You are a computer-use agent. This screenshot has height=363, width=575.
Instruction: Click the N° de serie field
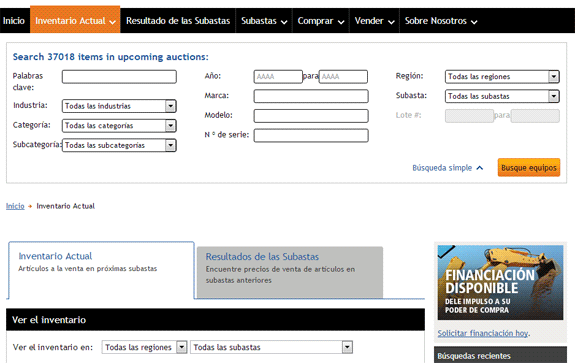point(311,135)
